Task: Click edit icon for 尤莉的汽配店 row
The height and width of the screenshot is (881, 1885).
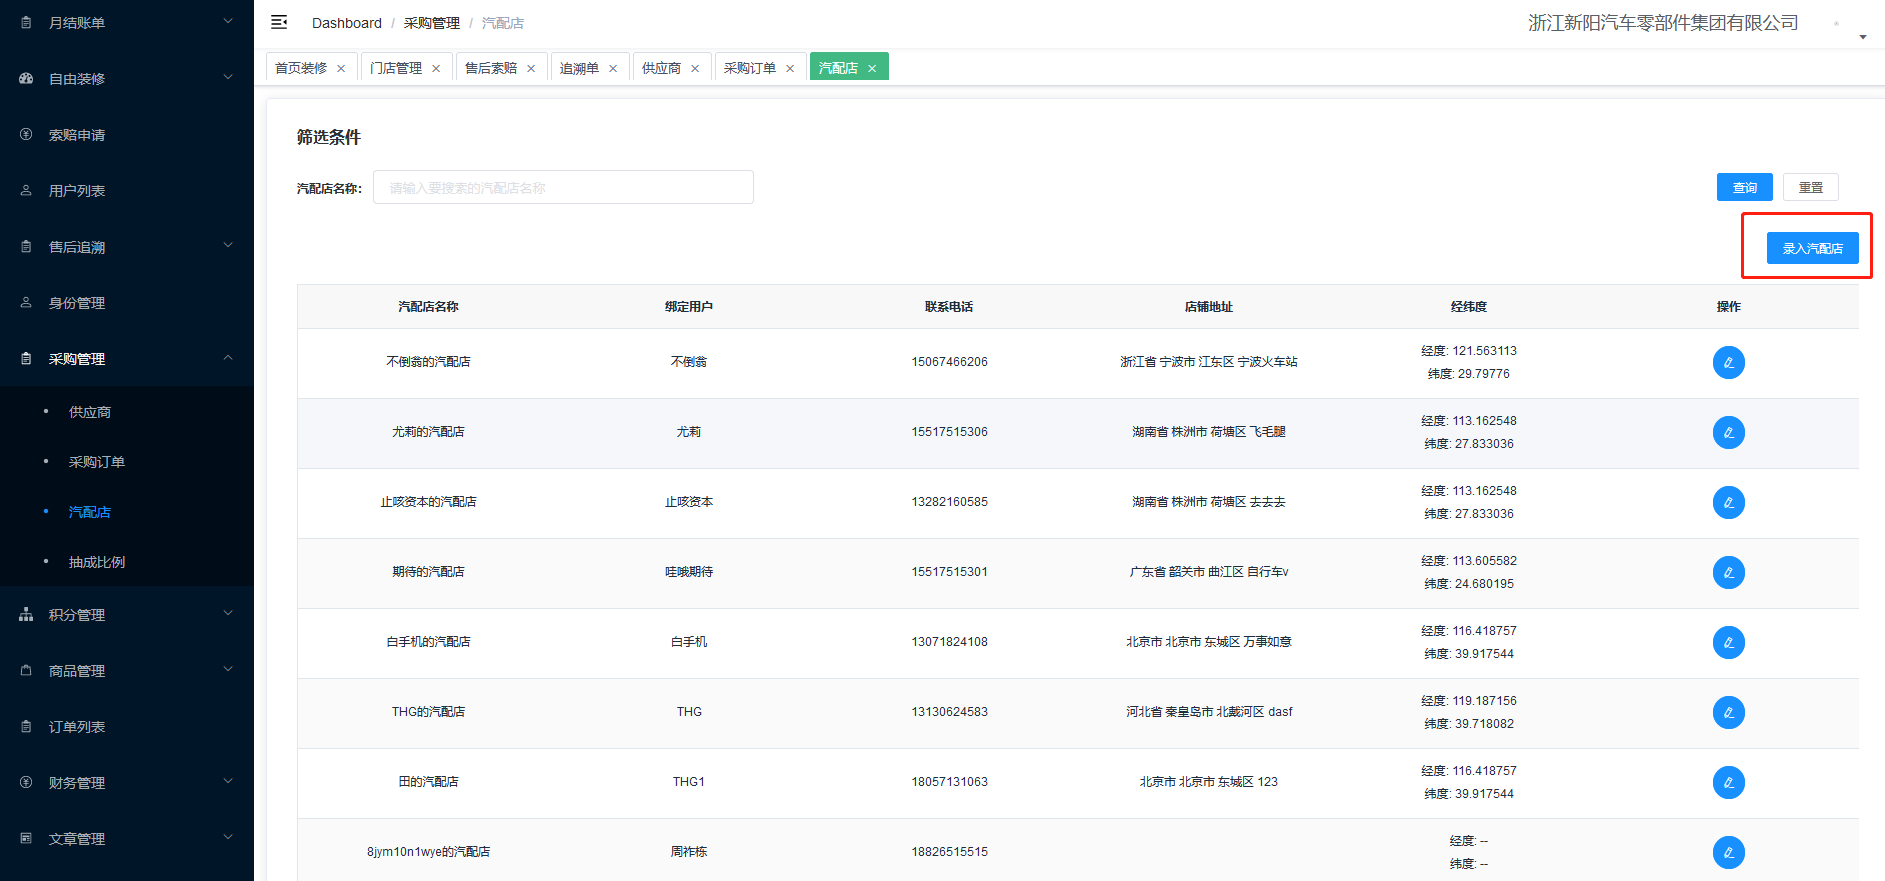Action: click(x=1728, y=432)
